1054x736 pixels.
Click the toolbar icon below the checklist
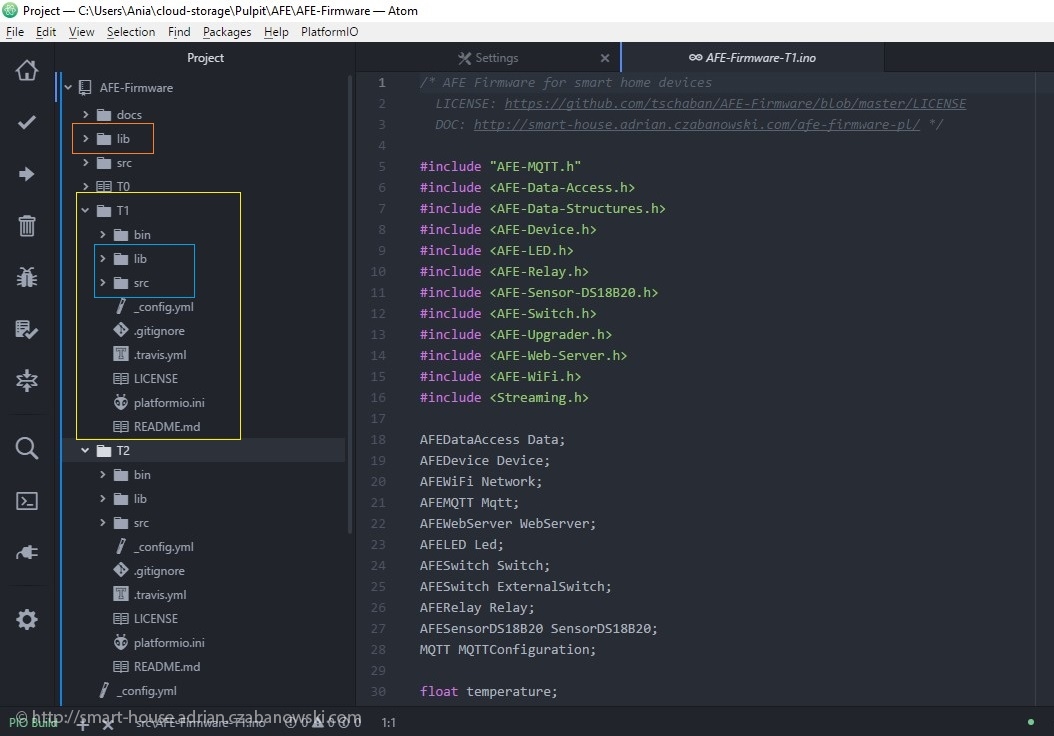(x=27, y=380)
